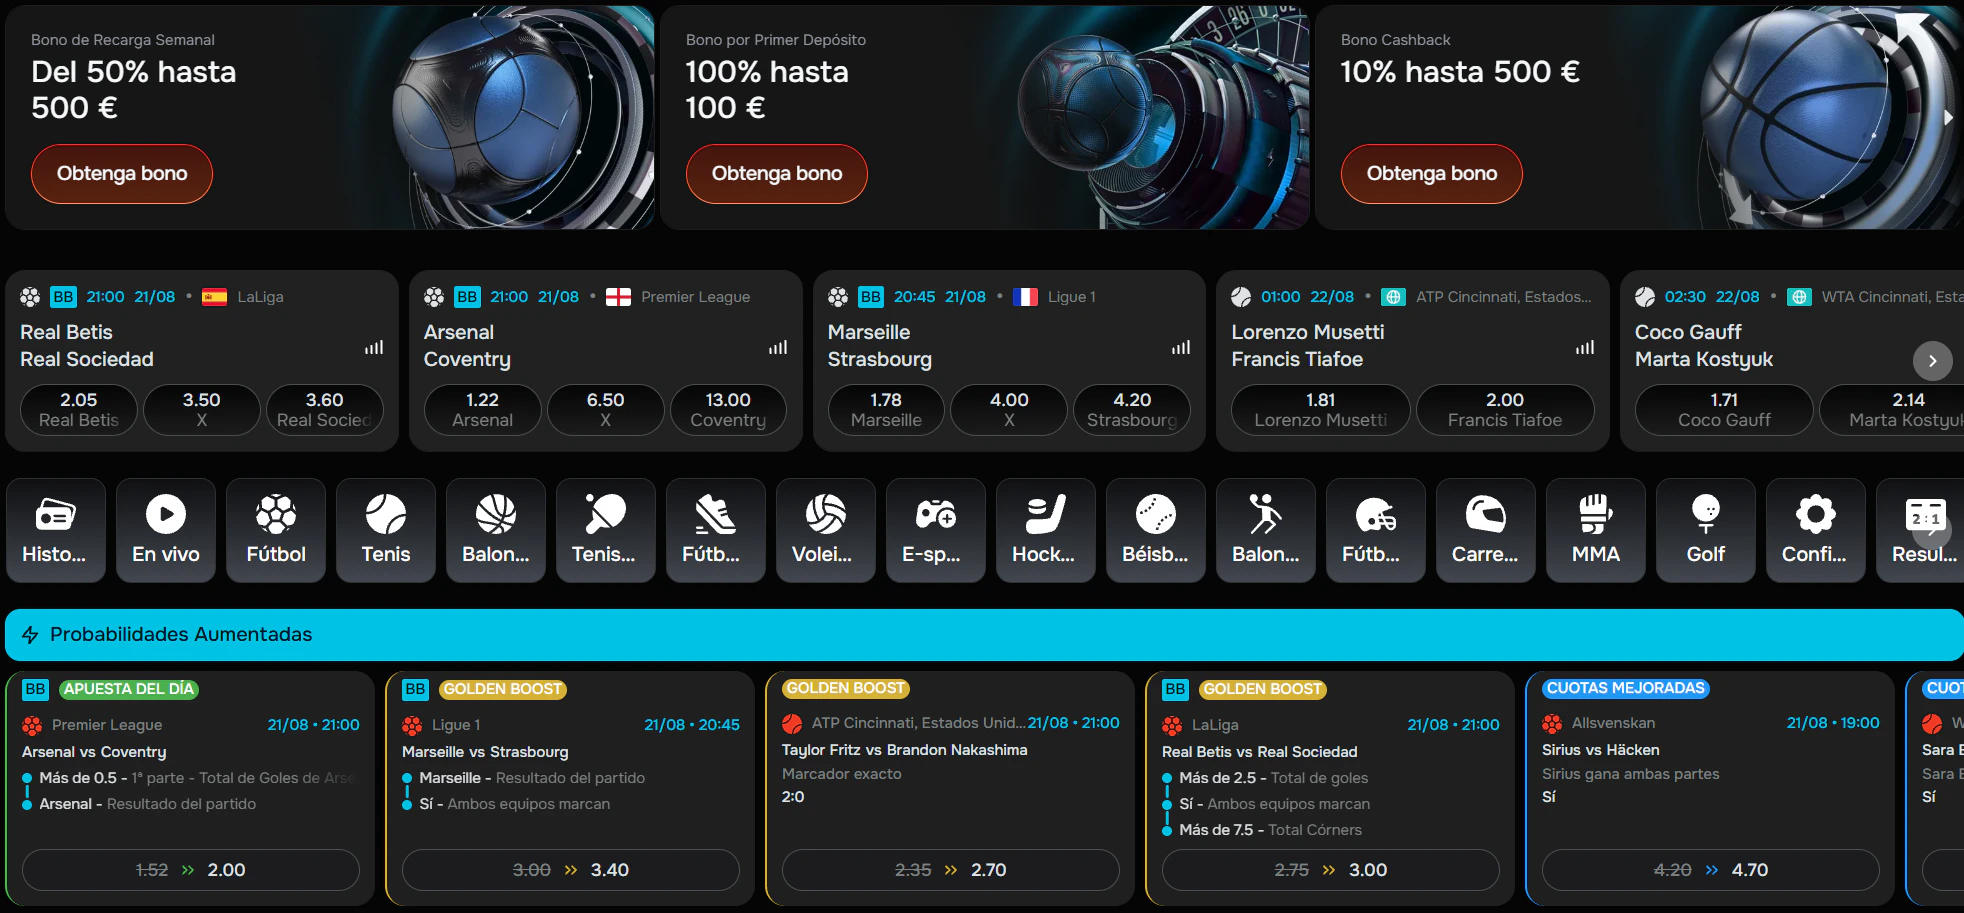Add Fritz vs Nakashima boosted 2.70 bet

951,870
